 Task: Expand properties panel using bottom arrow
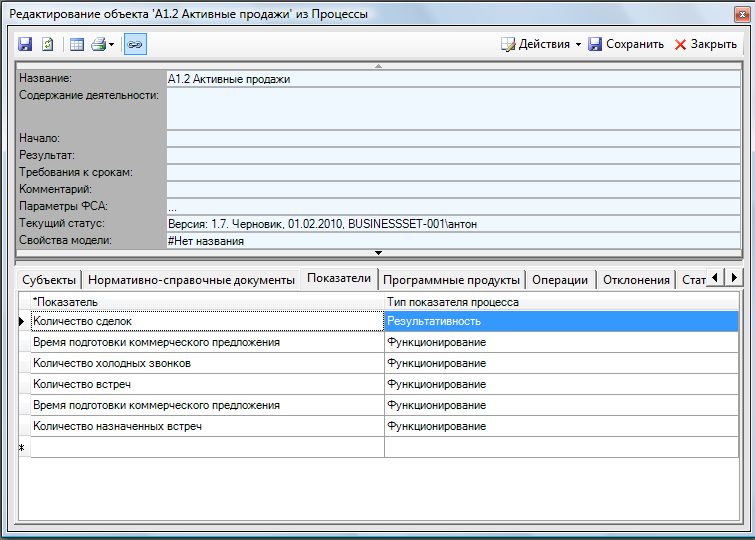tap(377, 253)
